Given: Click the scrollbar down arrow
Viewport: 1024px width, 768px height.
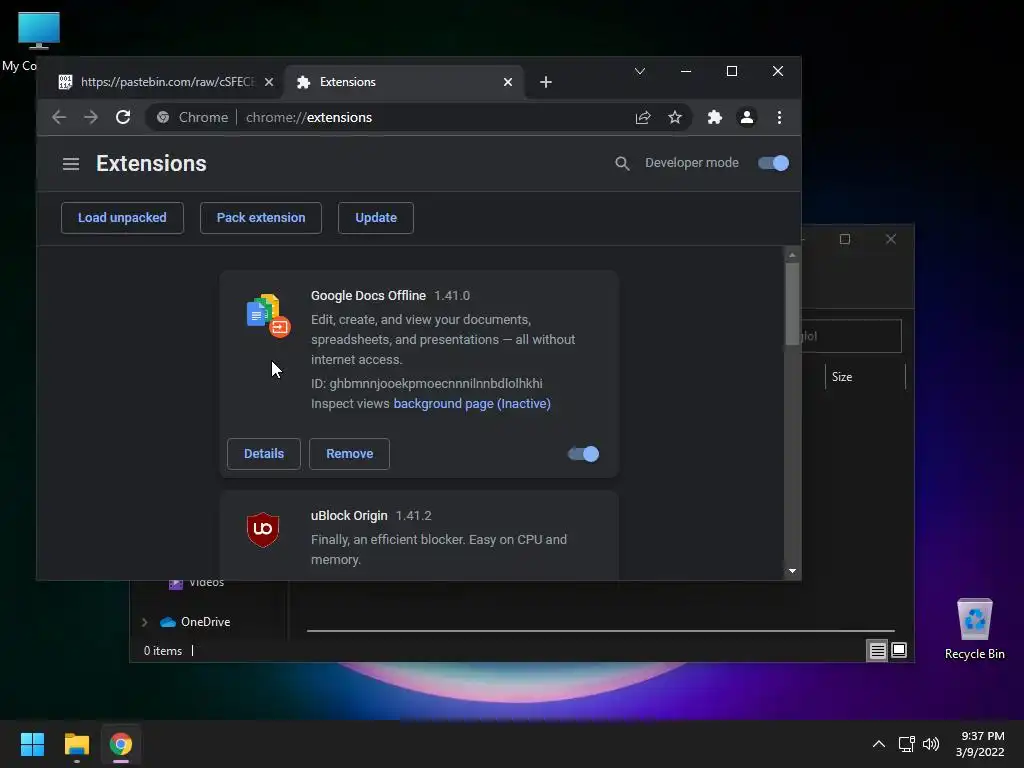Looking at the screenshot, I should point(792,571).
